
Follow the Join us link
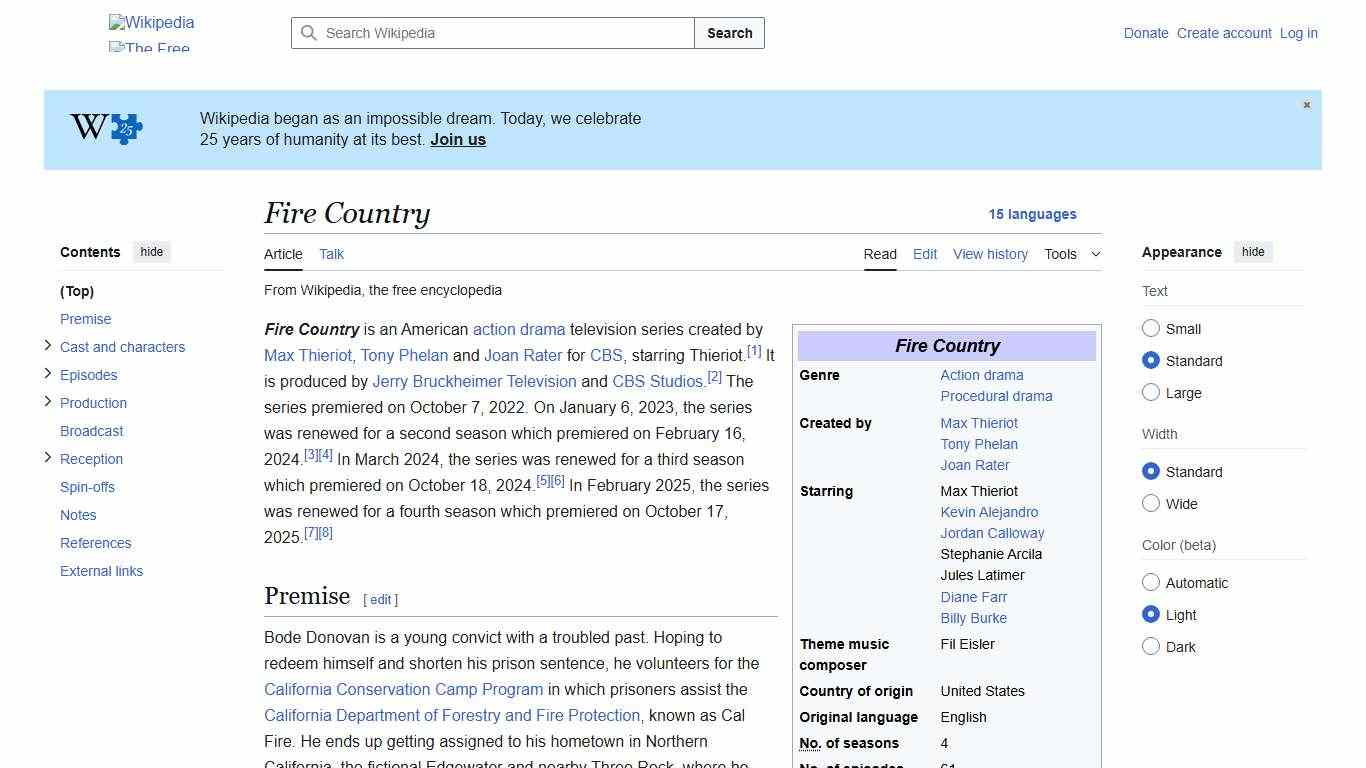click(457, 139)
